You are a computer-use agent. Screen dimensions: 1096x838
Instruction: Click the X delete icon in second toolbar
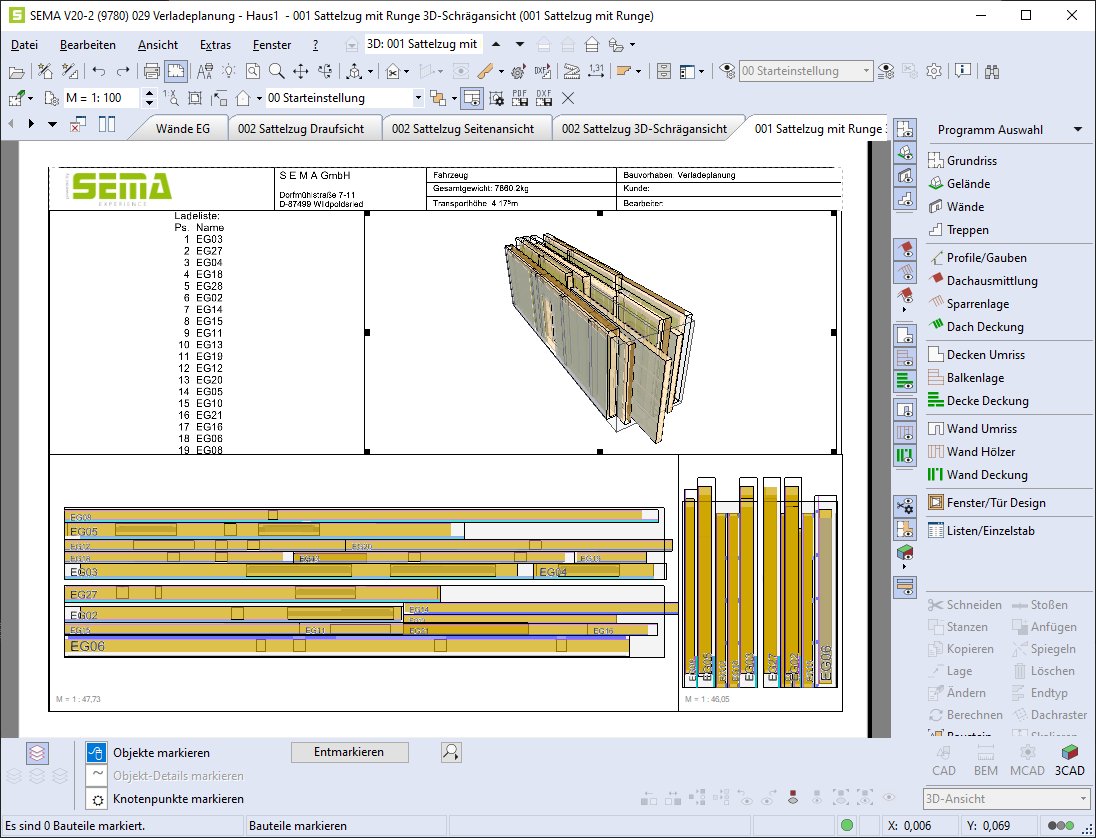(x=568, y=99)
